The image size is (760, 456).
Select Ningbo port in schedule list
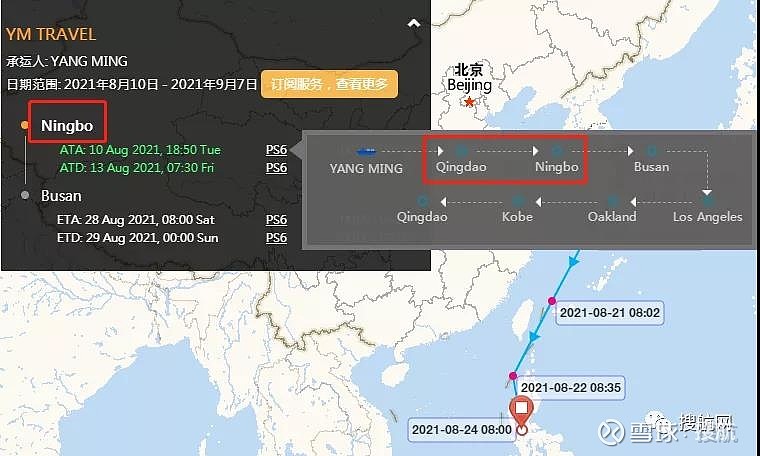(67, 126)
